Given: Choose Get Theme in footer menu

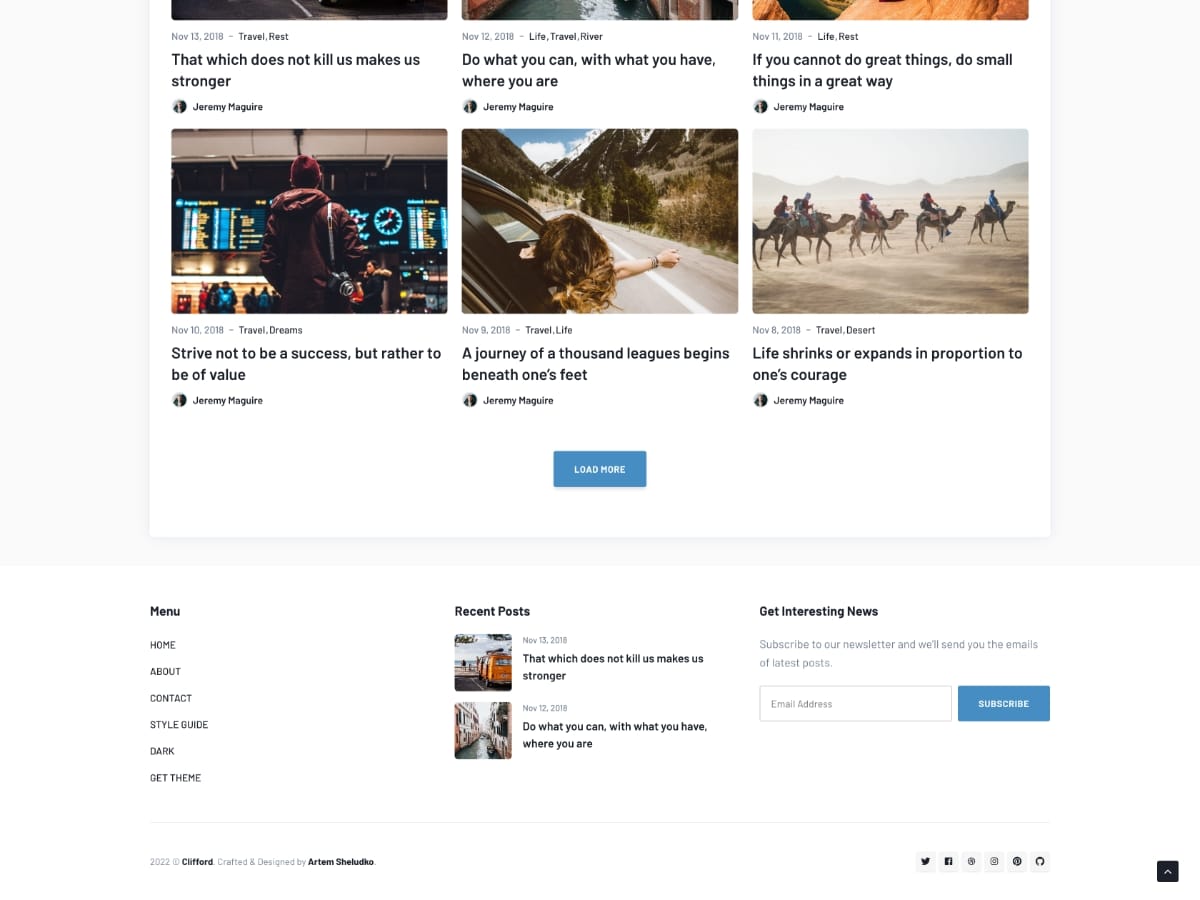Looking at the screenshot, I should point(175,778).
